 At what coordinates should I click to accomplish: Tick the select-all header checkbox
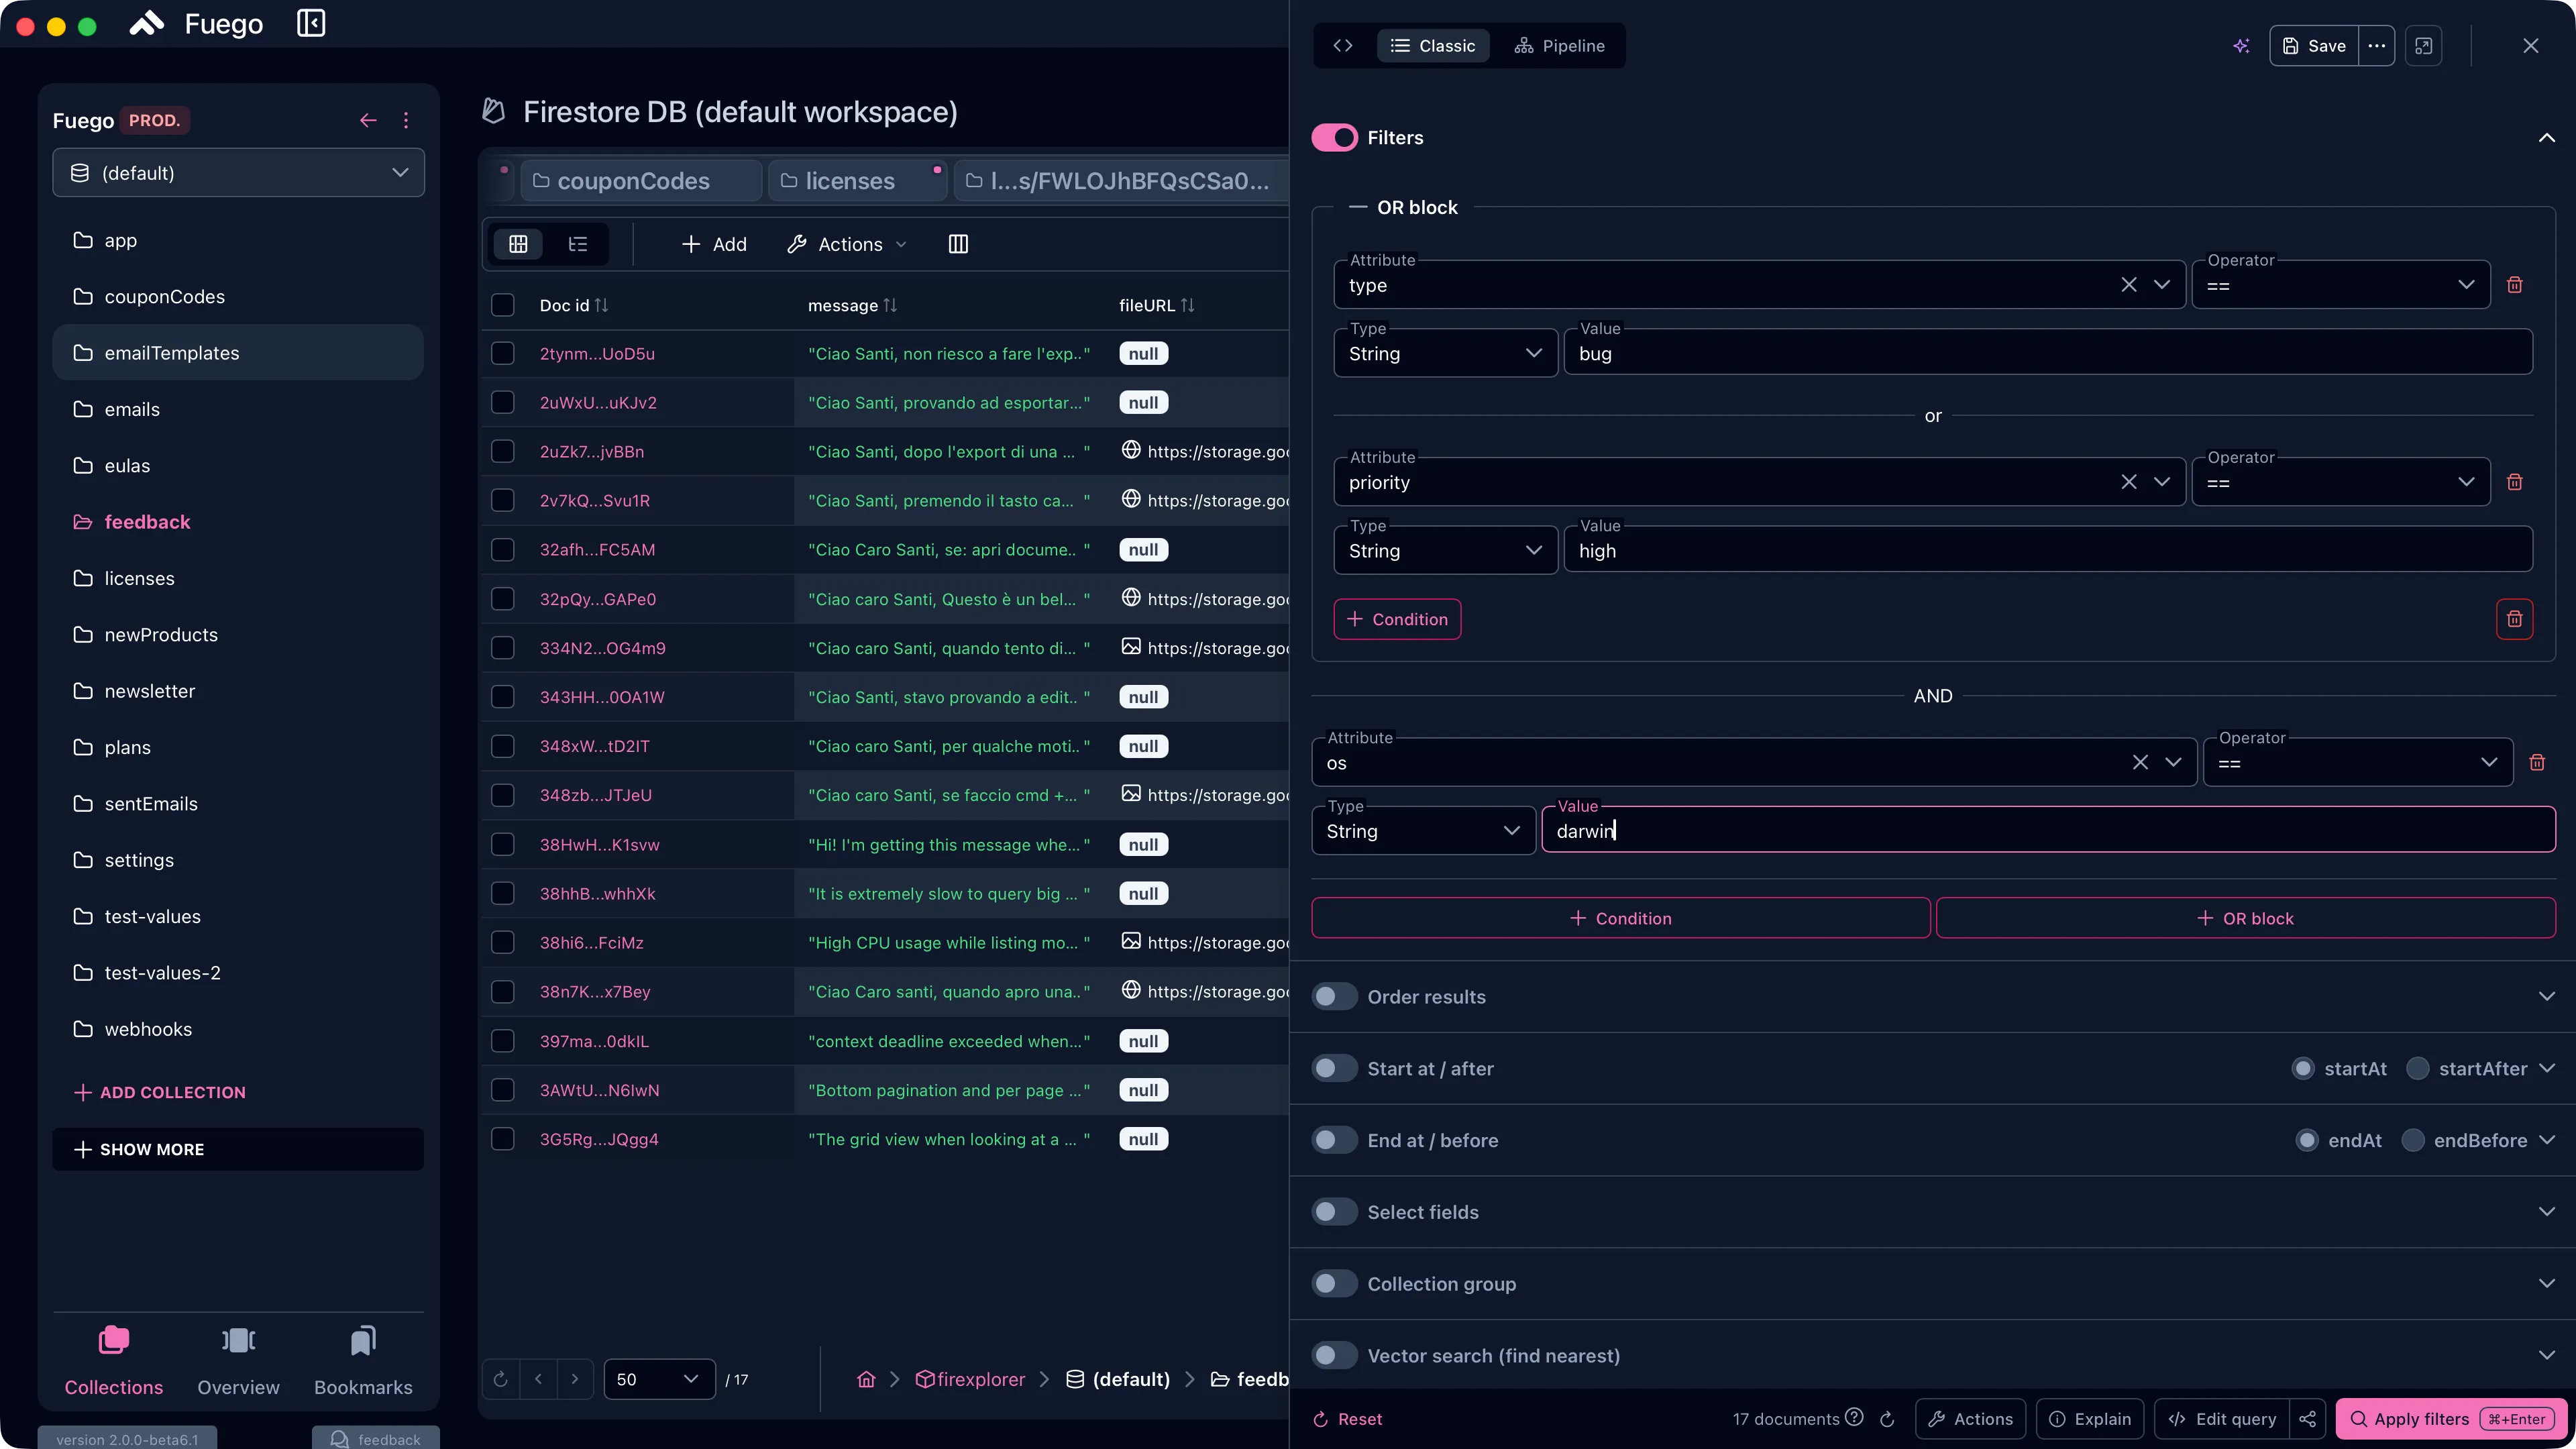(503, 305)
